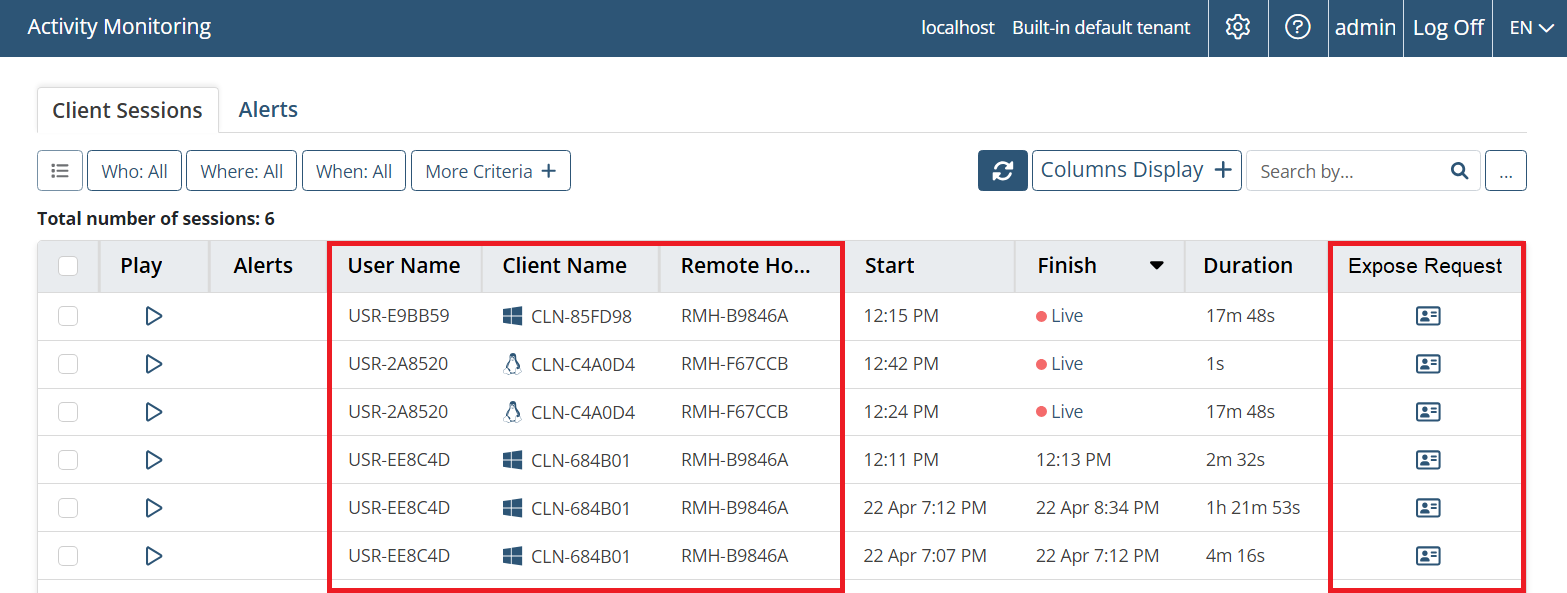This screenshot has width=1567, height=593.
Task: Click the search magnifier icon
Action: [x=1459, y=171]
